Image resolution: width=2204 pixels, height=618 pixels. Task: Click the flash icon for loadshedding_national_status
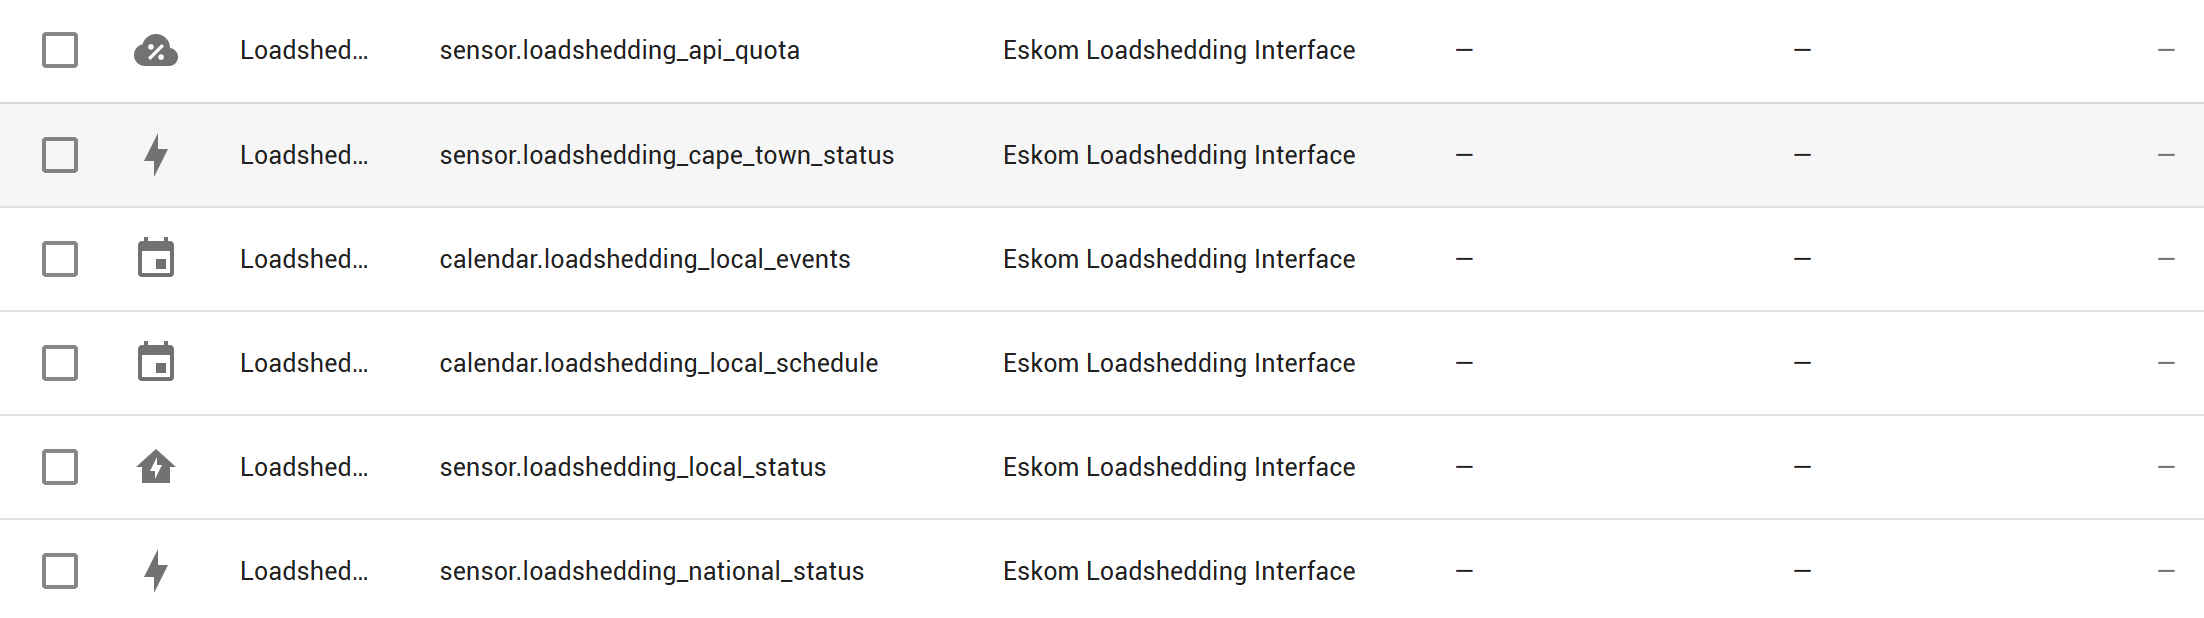[156, 570]
